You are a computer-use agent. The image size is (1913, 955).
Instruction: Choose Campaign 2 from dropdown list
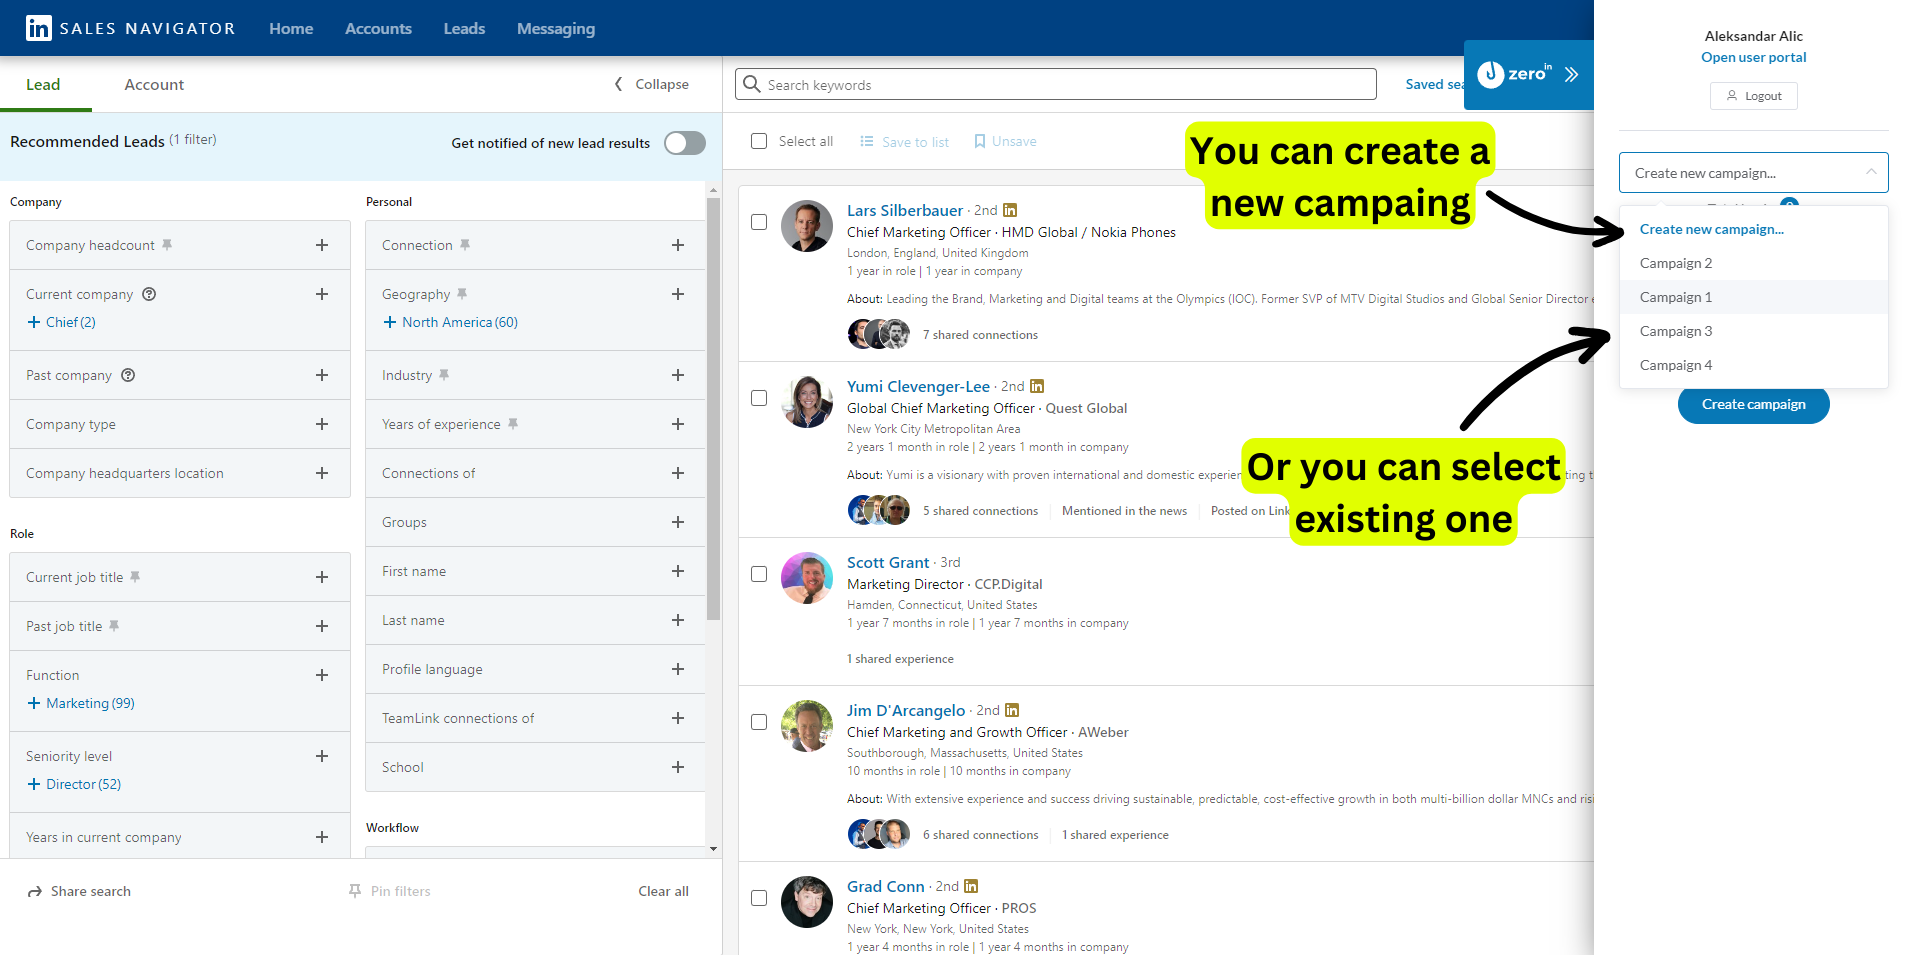click(x=1753, y=263)
